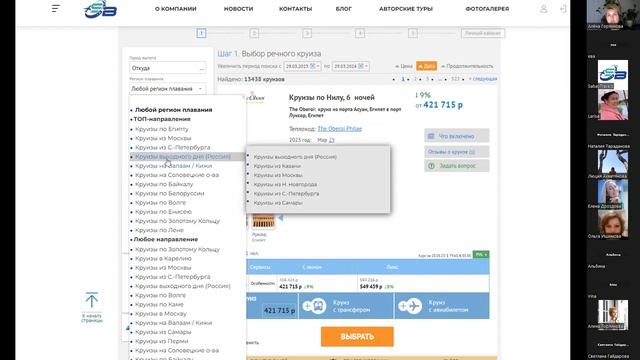640x360 pixels.
Task: Open 'НОВОСТИ' menu item
Action: coord(238,9)
